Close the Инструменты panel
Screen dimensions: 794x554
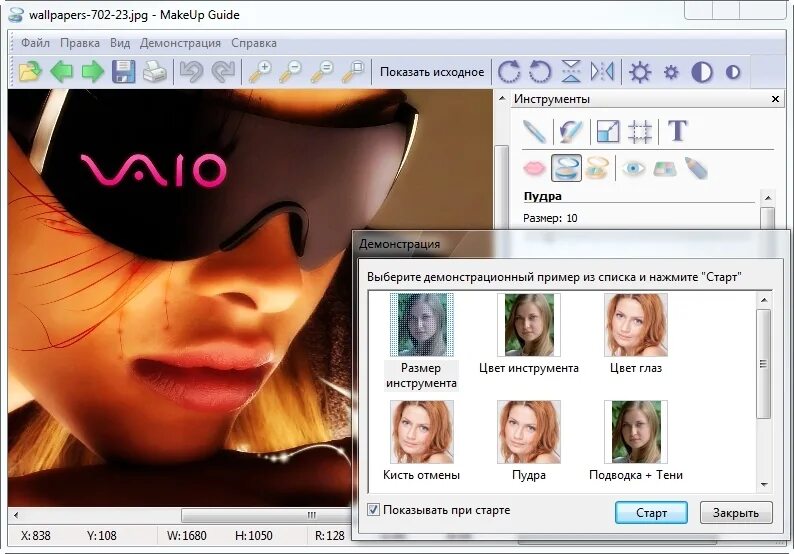coord(775,99)
